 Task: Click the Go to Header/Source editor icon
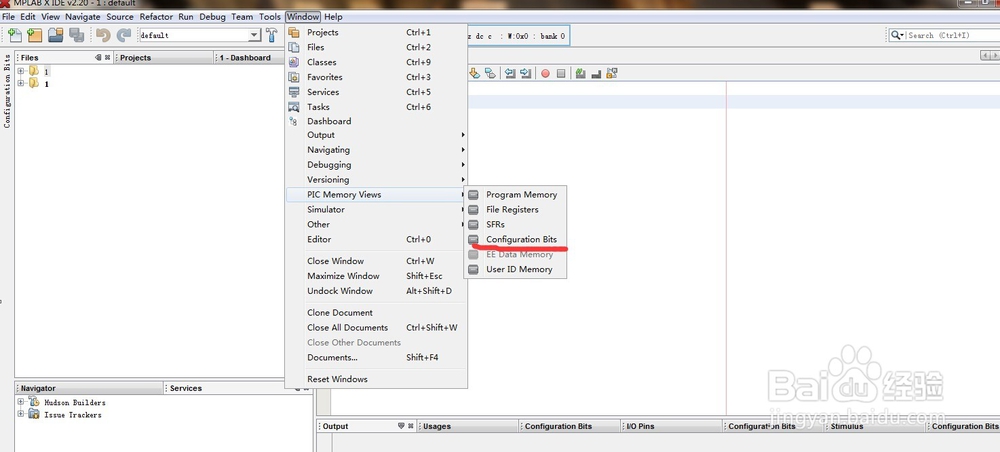coord(612,73)
